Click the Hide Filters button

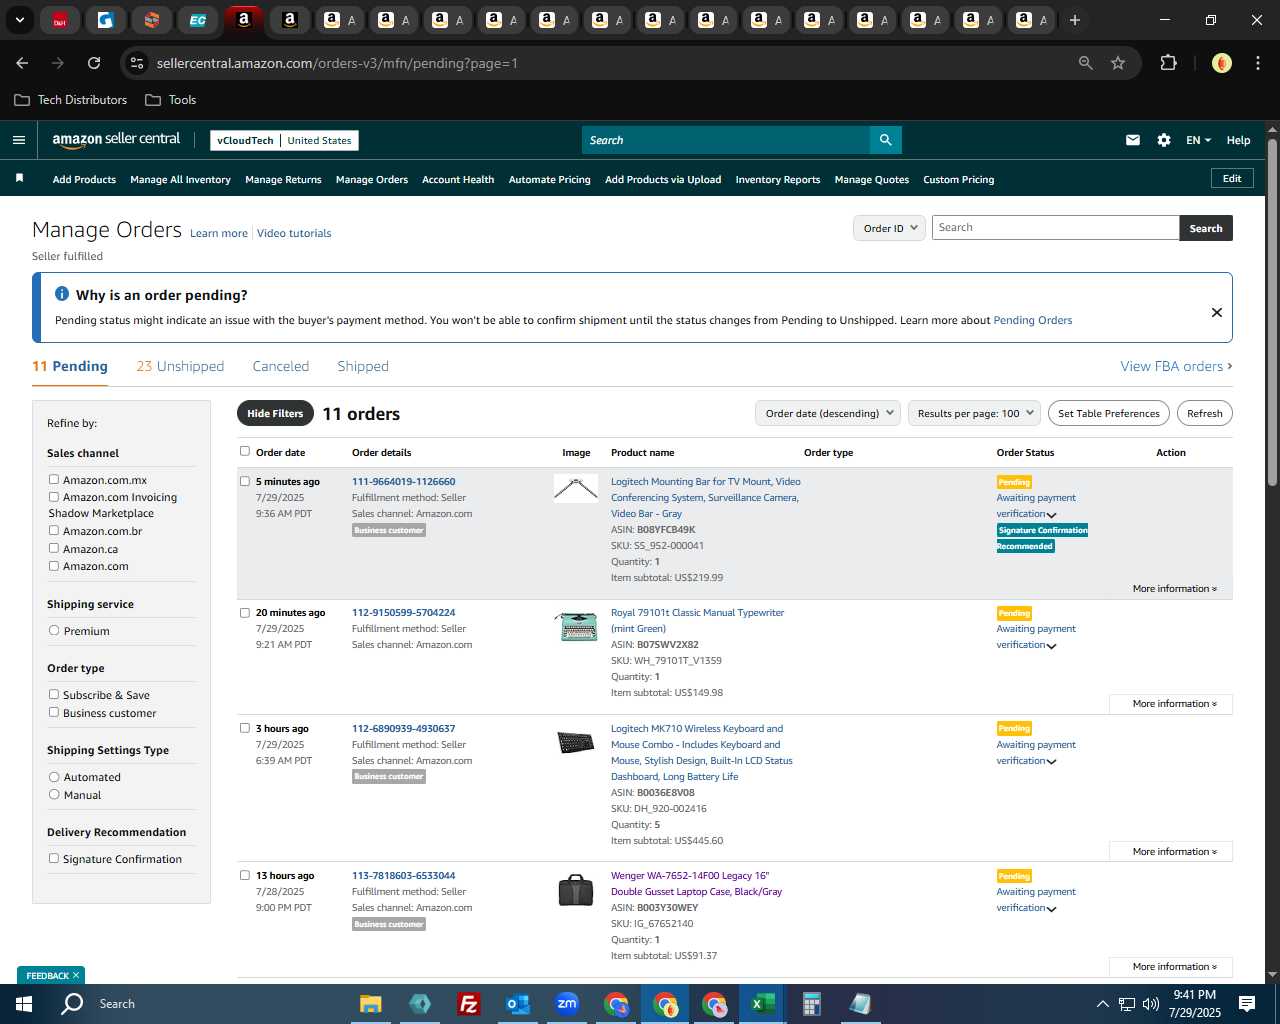(x=275, y=413)
